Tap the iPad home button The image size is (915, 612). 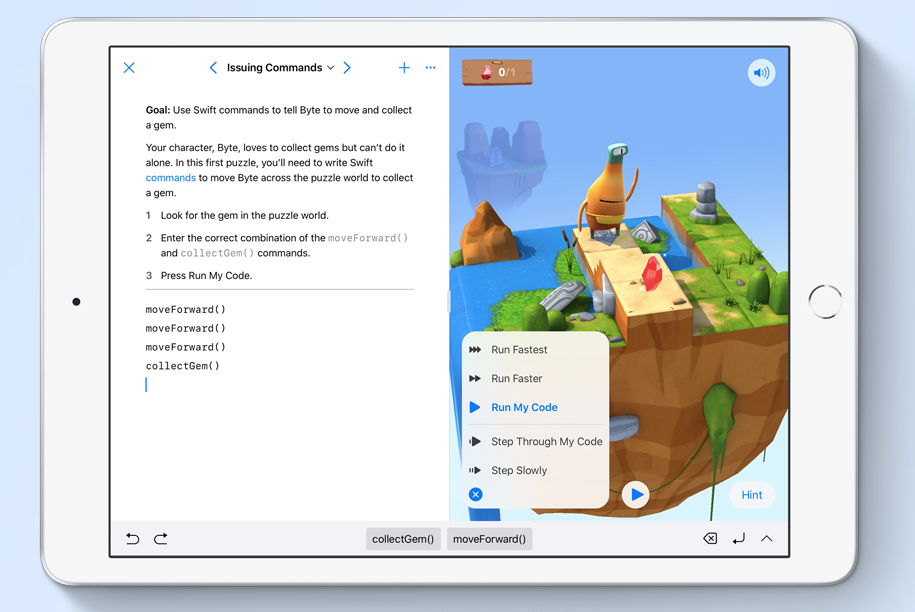coord(825,302)
